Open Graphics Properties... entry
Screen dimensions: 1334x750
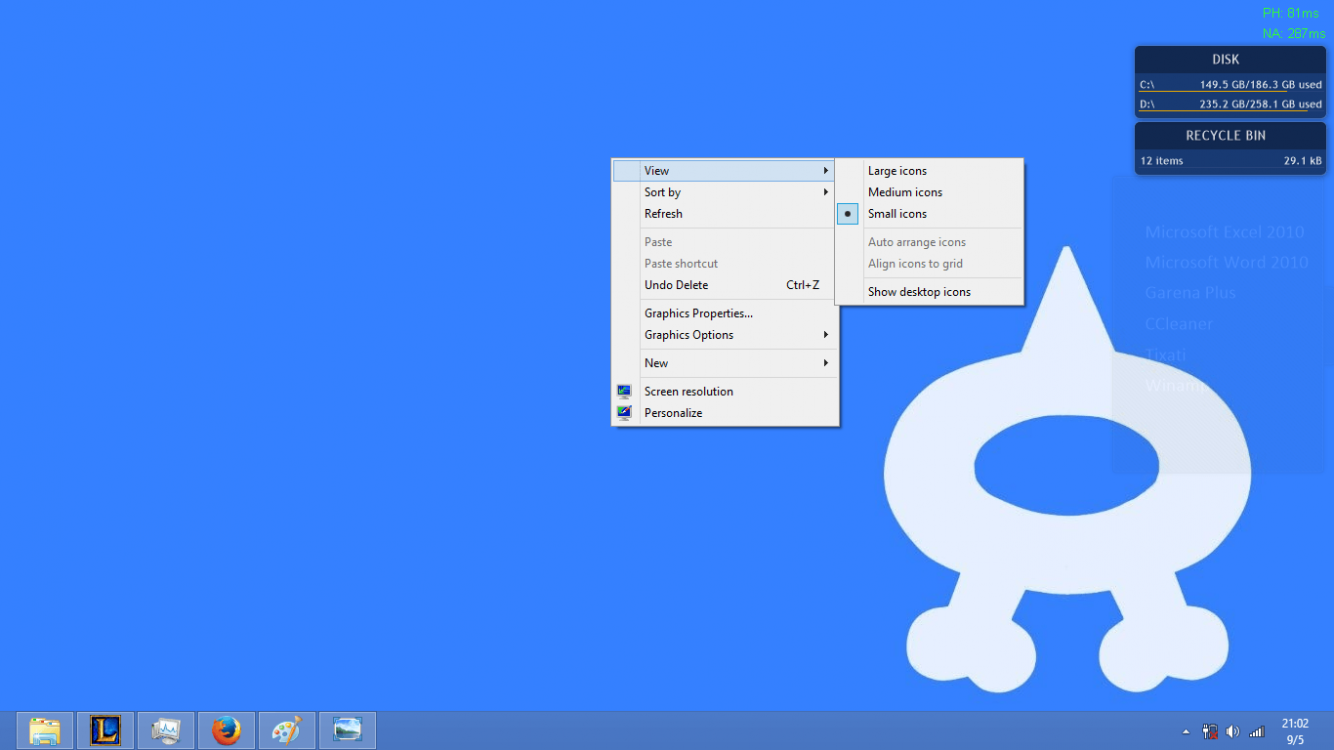click(725, 313)
